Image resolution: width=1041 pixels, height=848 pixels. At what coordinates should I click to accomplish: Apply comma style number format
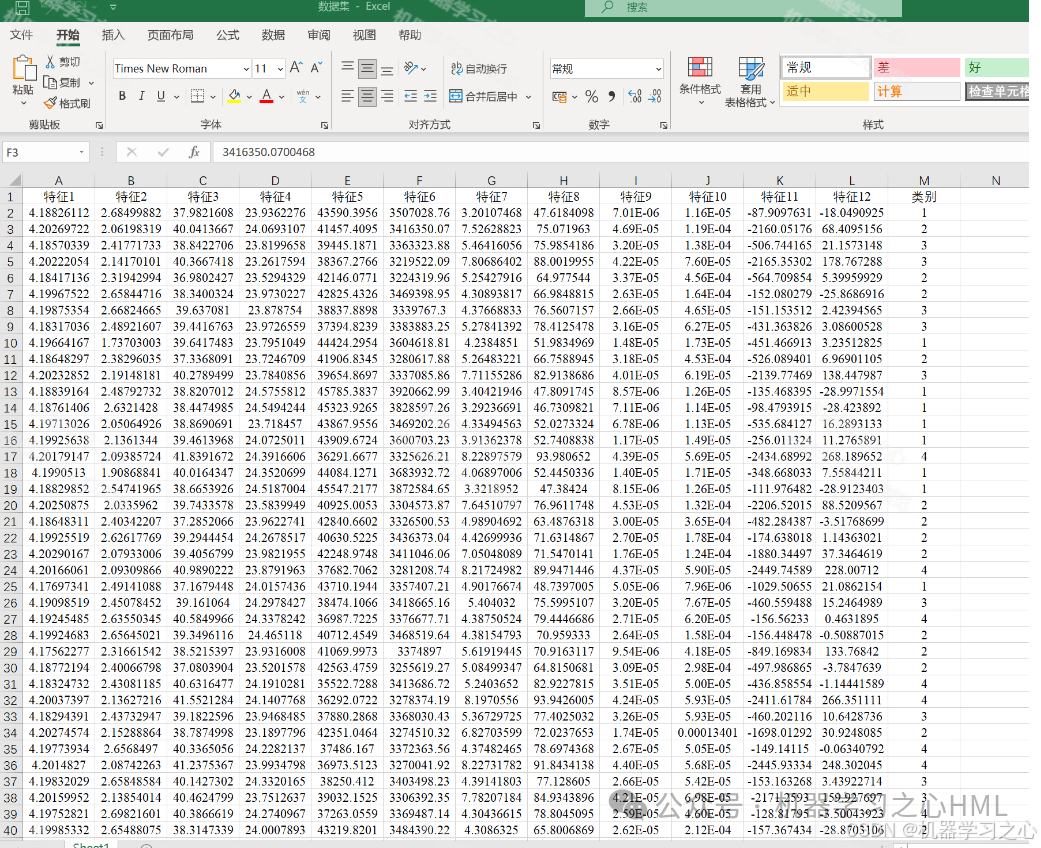[611, 97]
